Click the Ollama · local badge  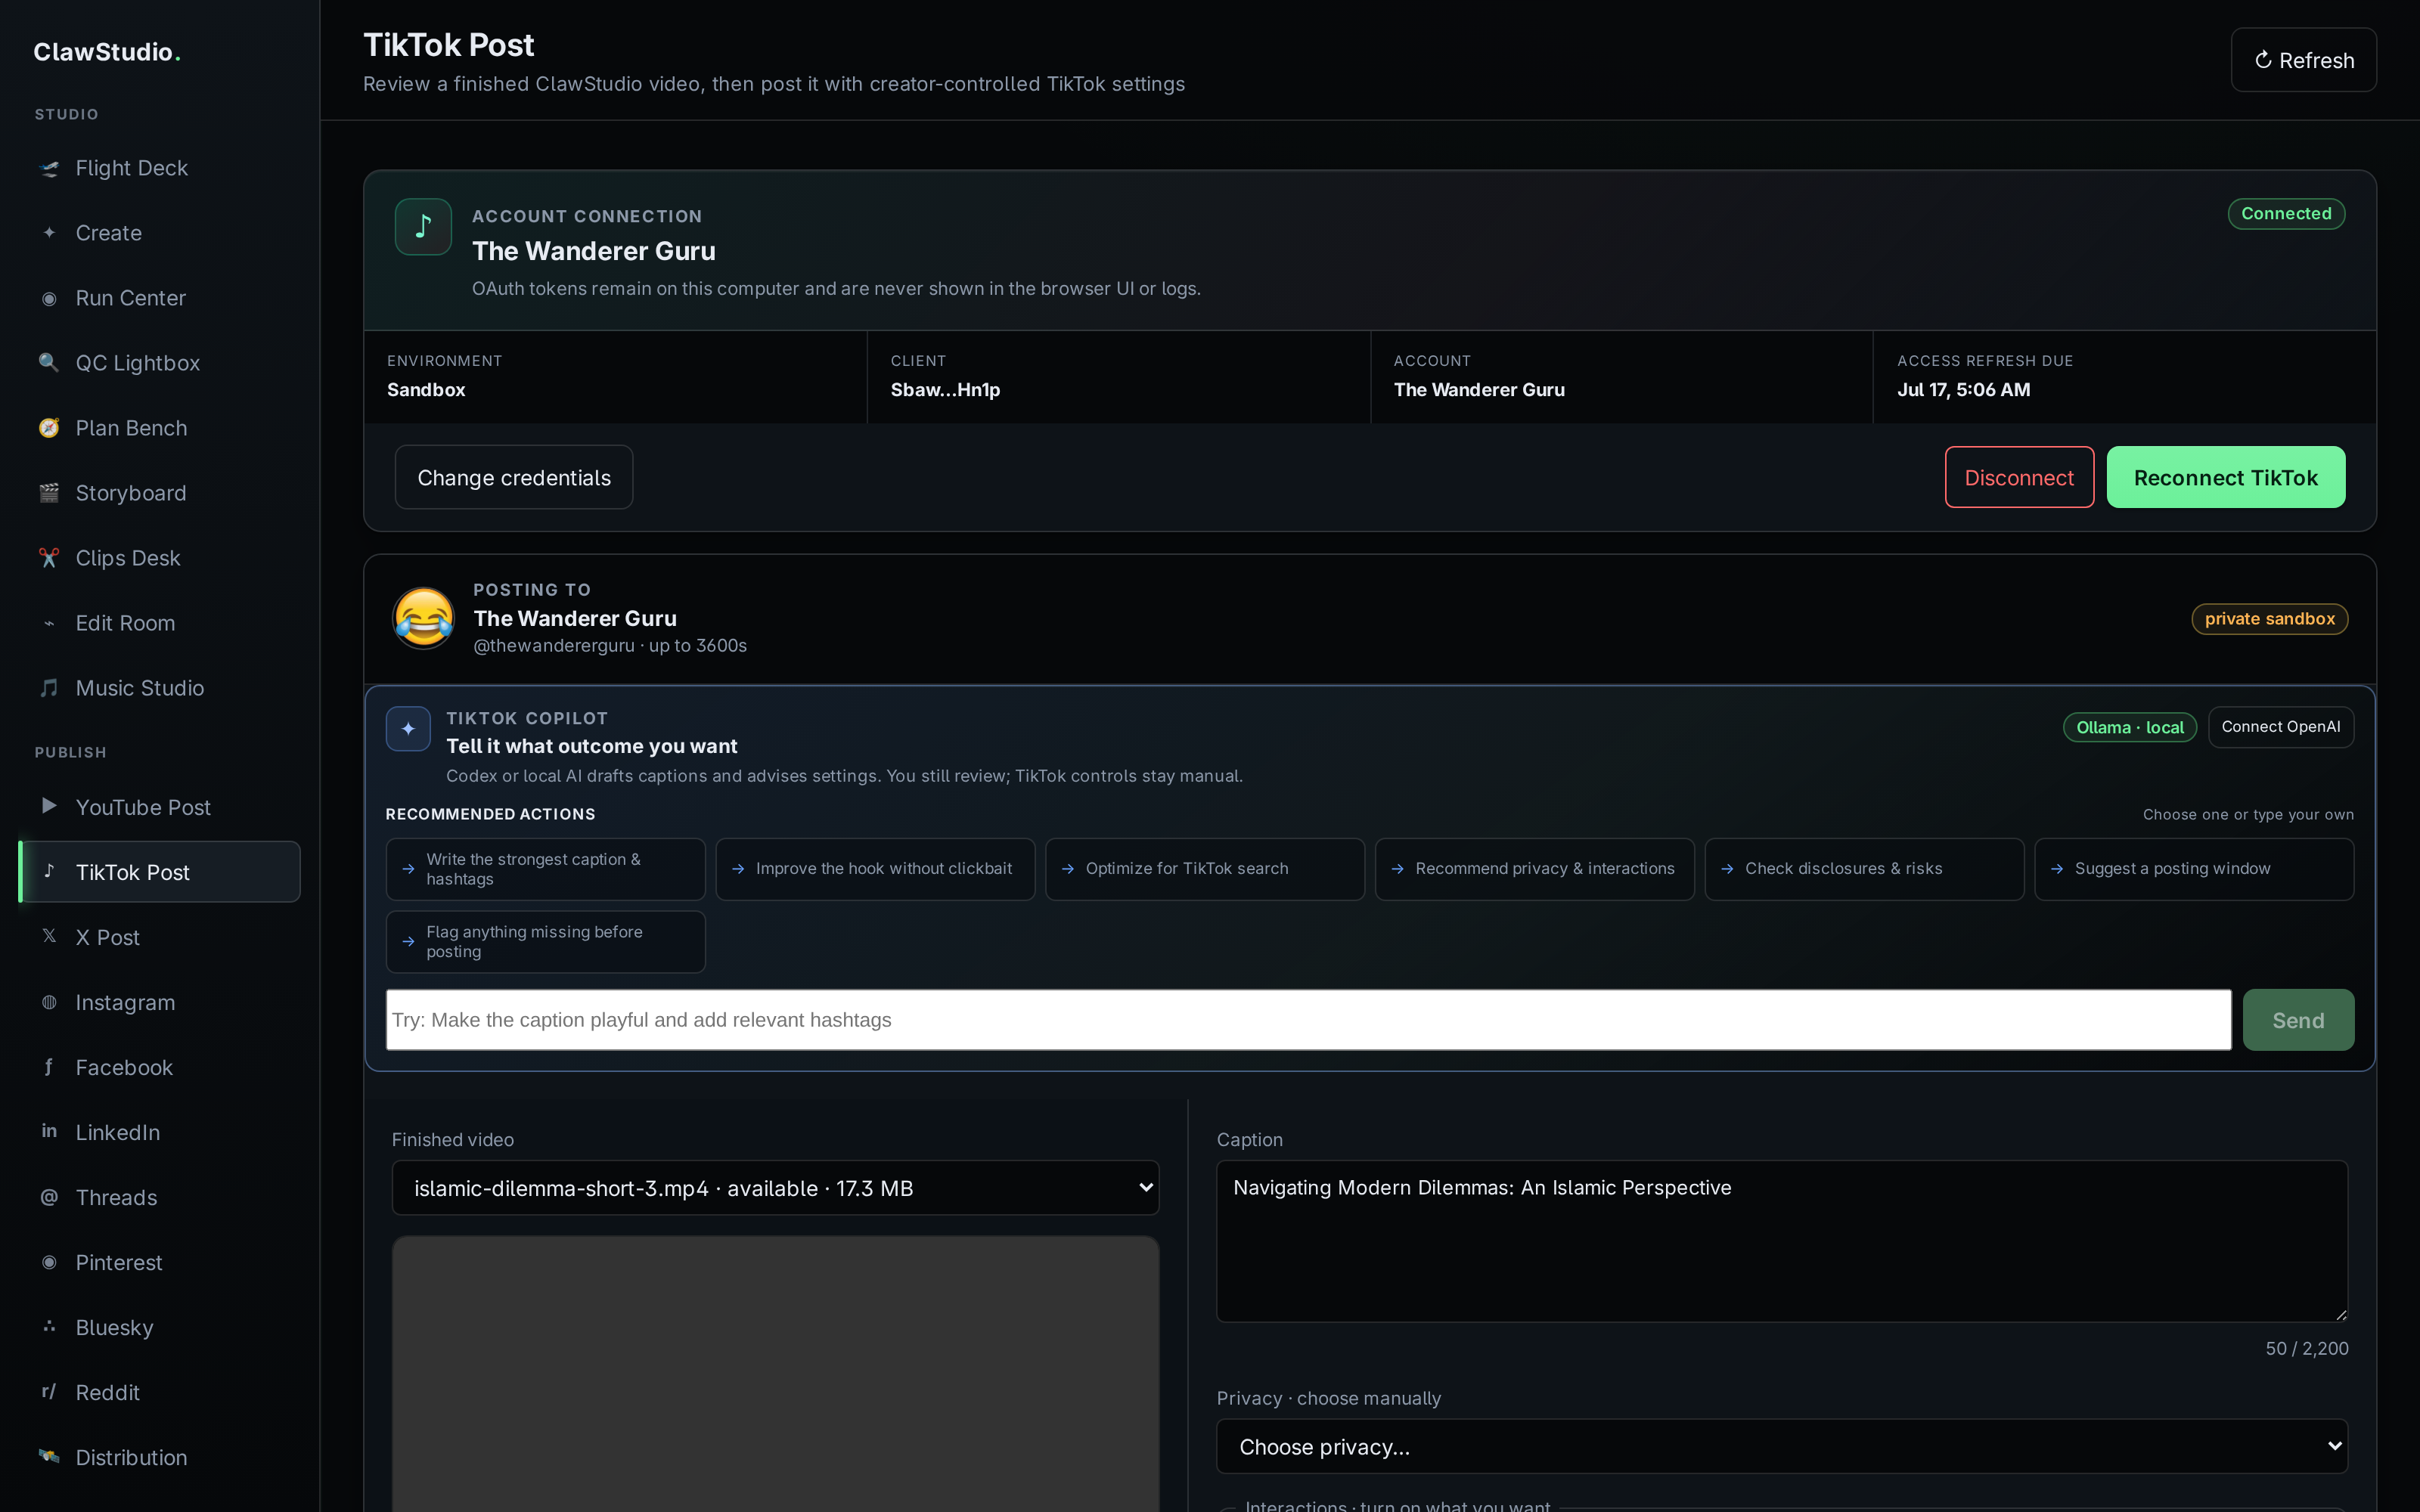point(2130,727)
